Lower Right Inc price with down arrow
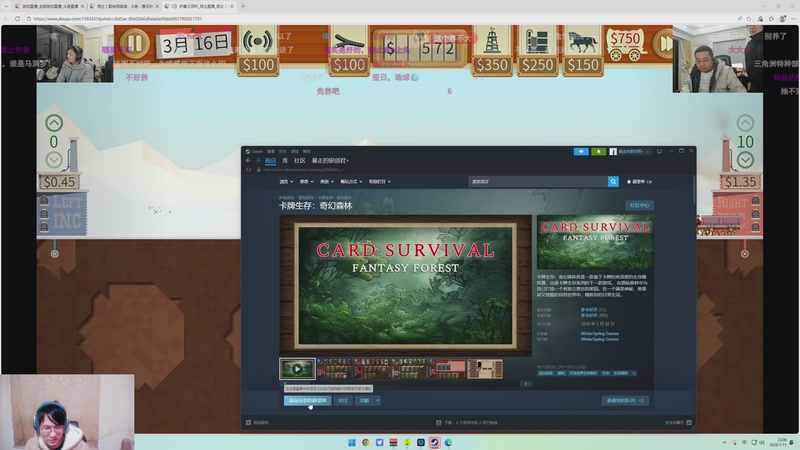 pos(745,160)
